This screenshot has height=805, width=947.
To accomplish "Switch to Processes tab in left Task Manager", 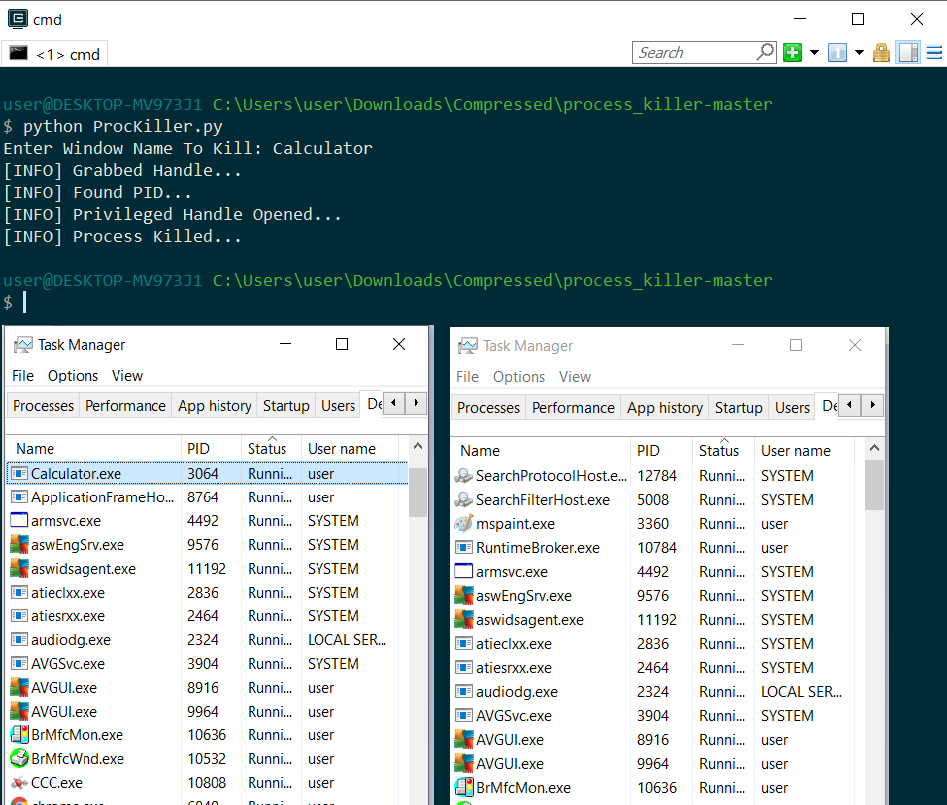I will point(43,406).
